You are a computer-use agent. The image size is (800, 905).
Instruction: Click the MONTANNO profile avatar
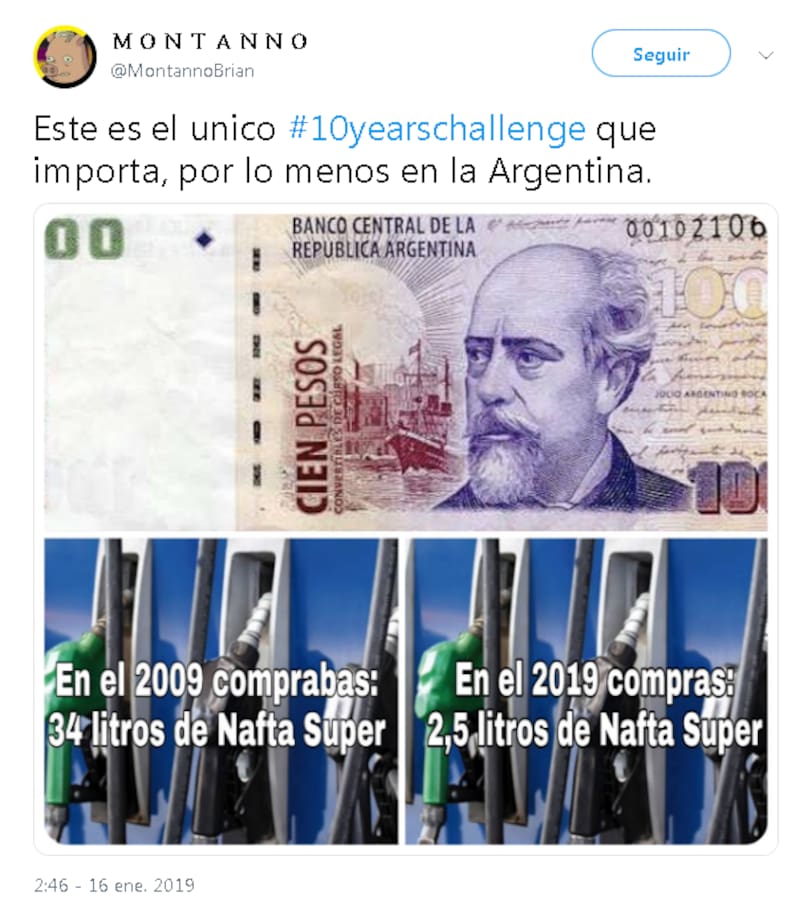[x=65, y=56]
